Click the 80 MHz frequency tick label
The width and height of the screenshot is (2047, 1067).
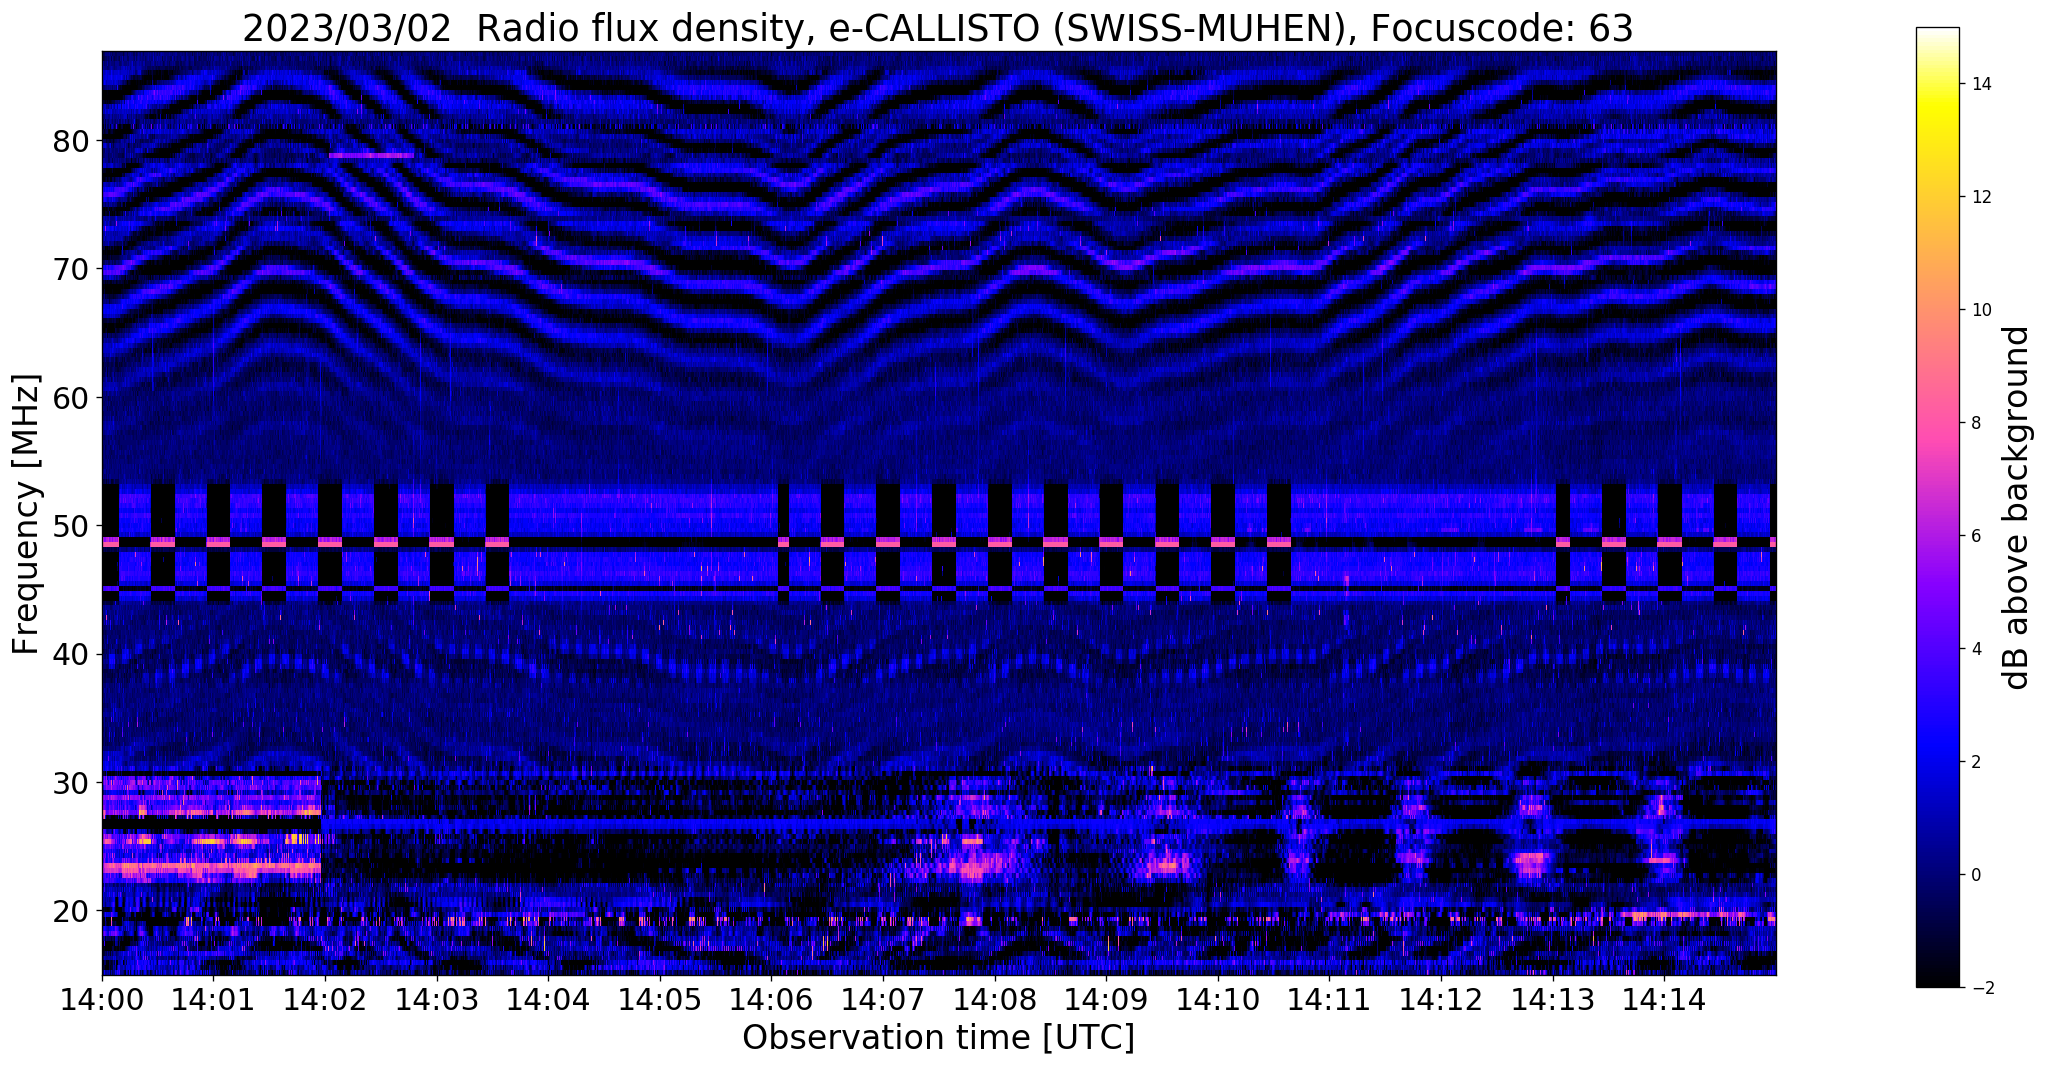pyautogui.click(x=70, y=141)
